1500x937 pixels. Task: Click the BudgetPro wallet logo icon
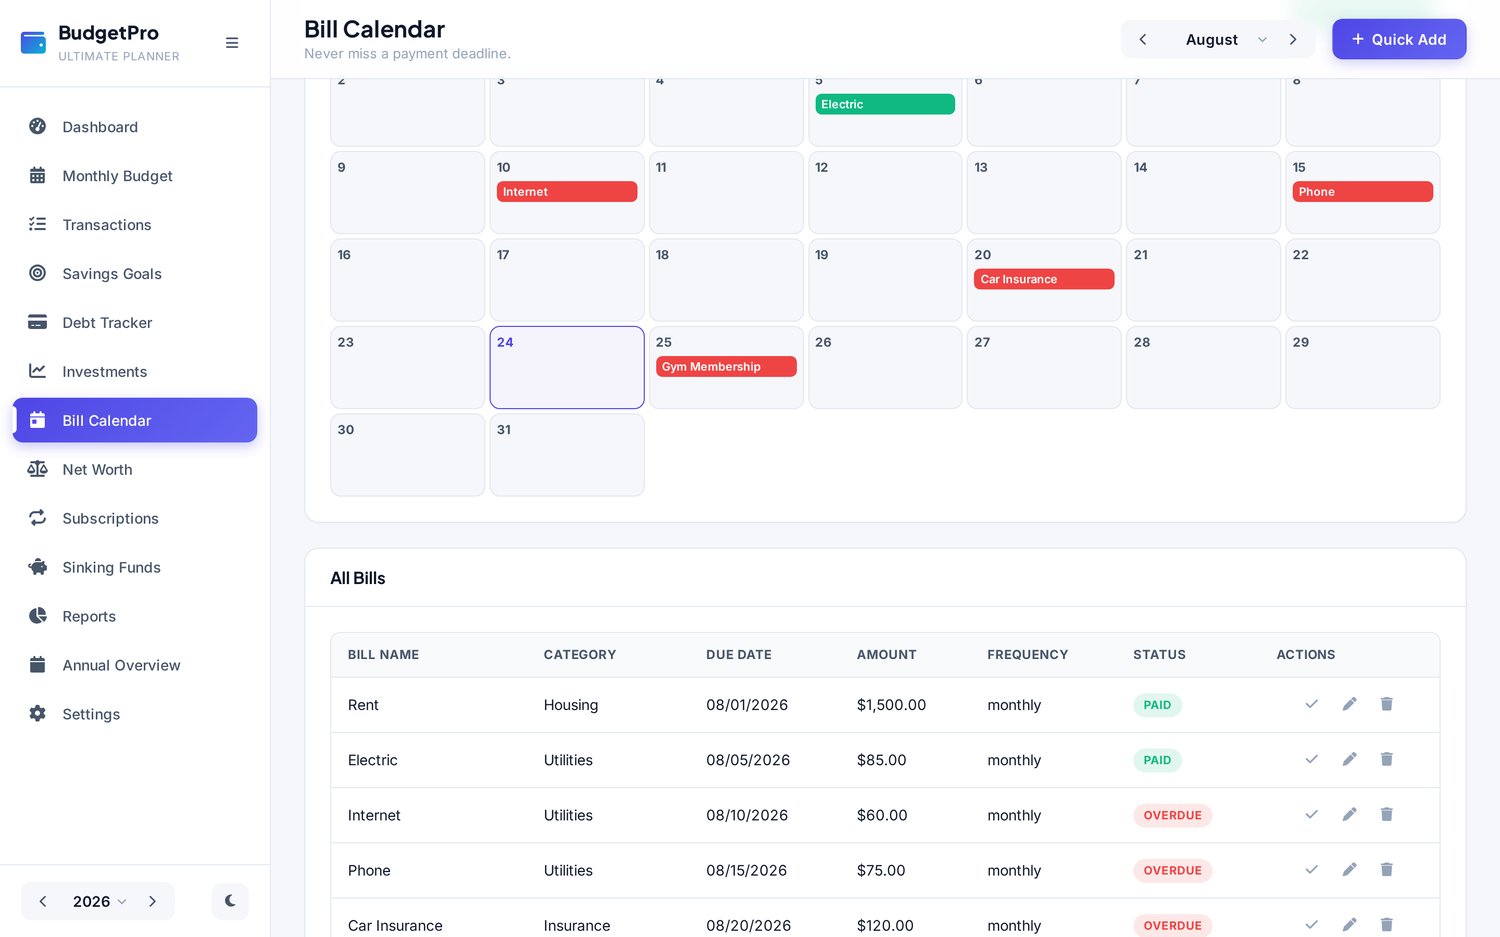[x=33, y=43]
